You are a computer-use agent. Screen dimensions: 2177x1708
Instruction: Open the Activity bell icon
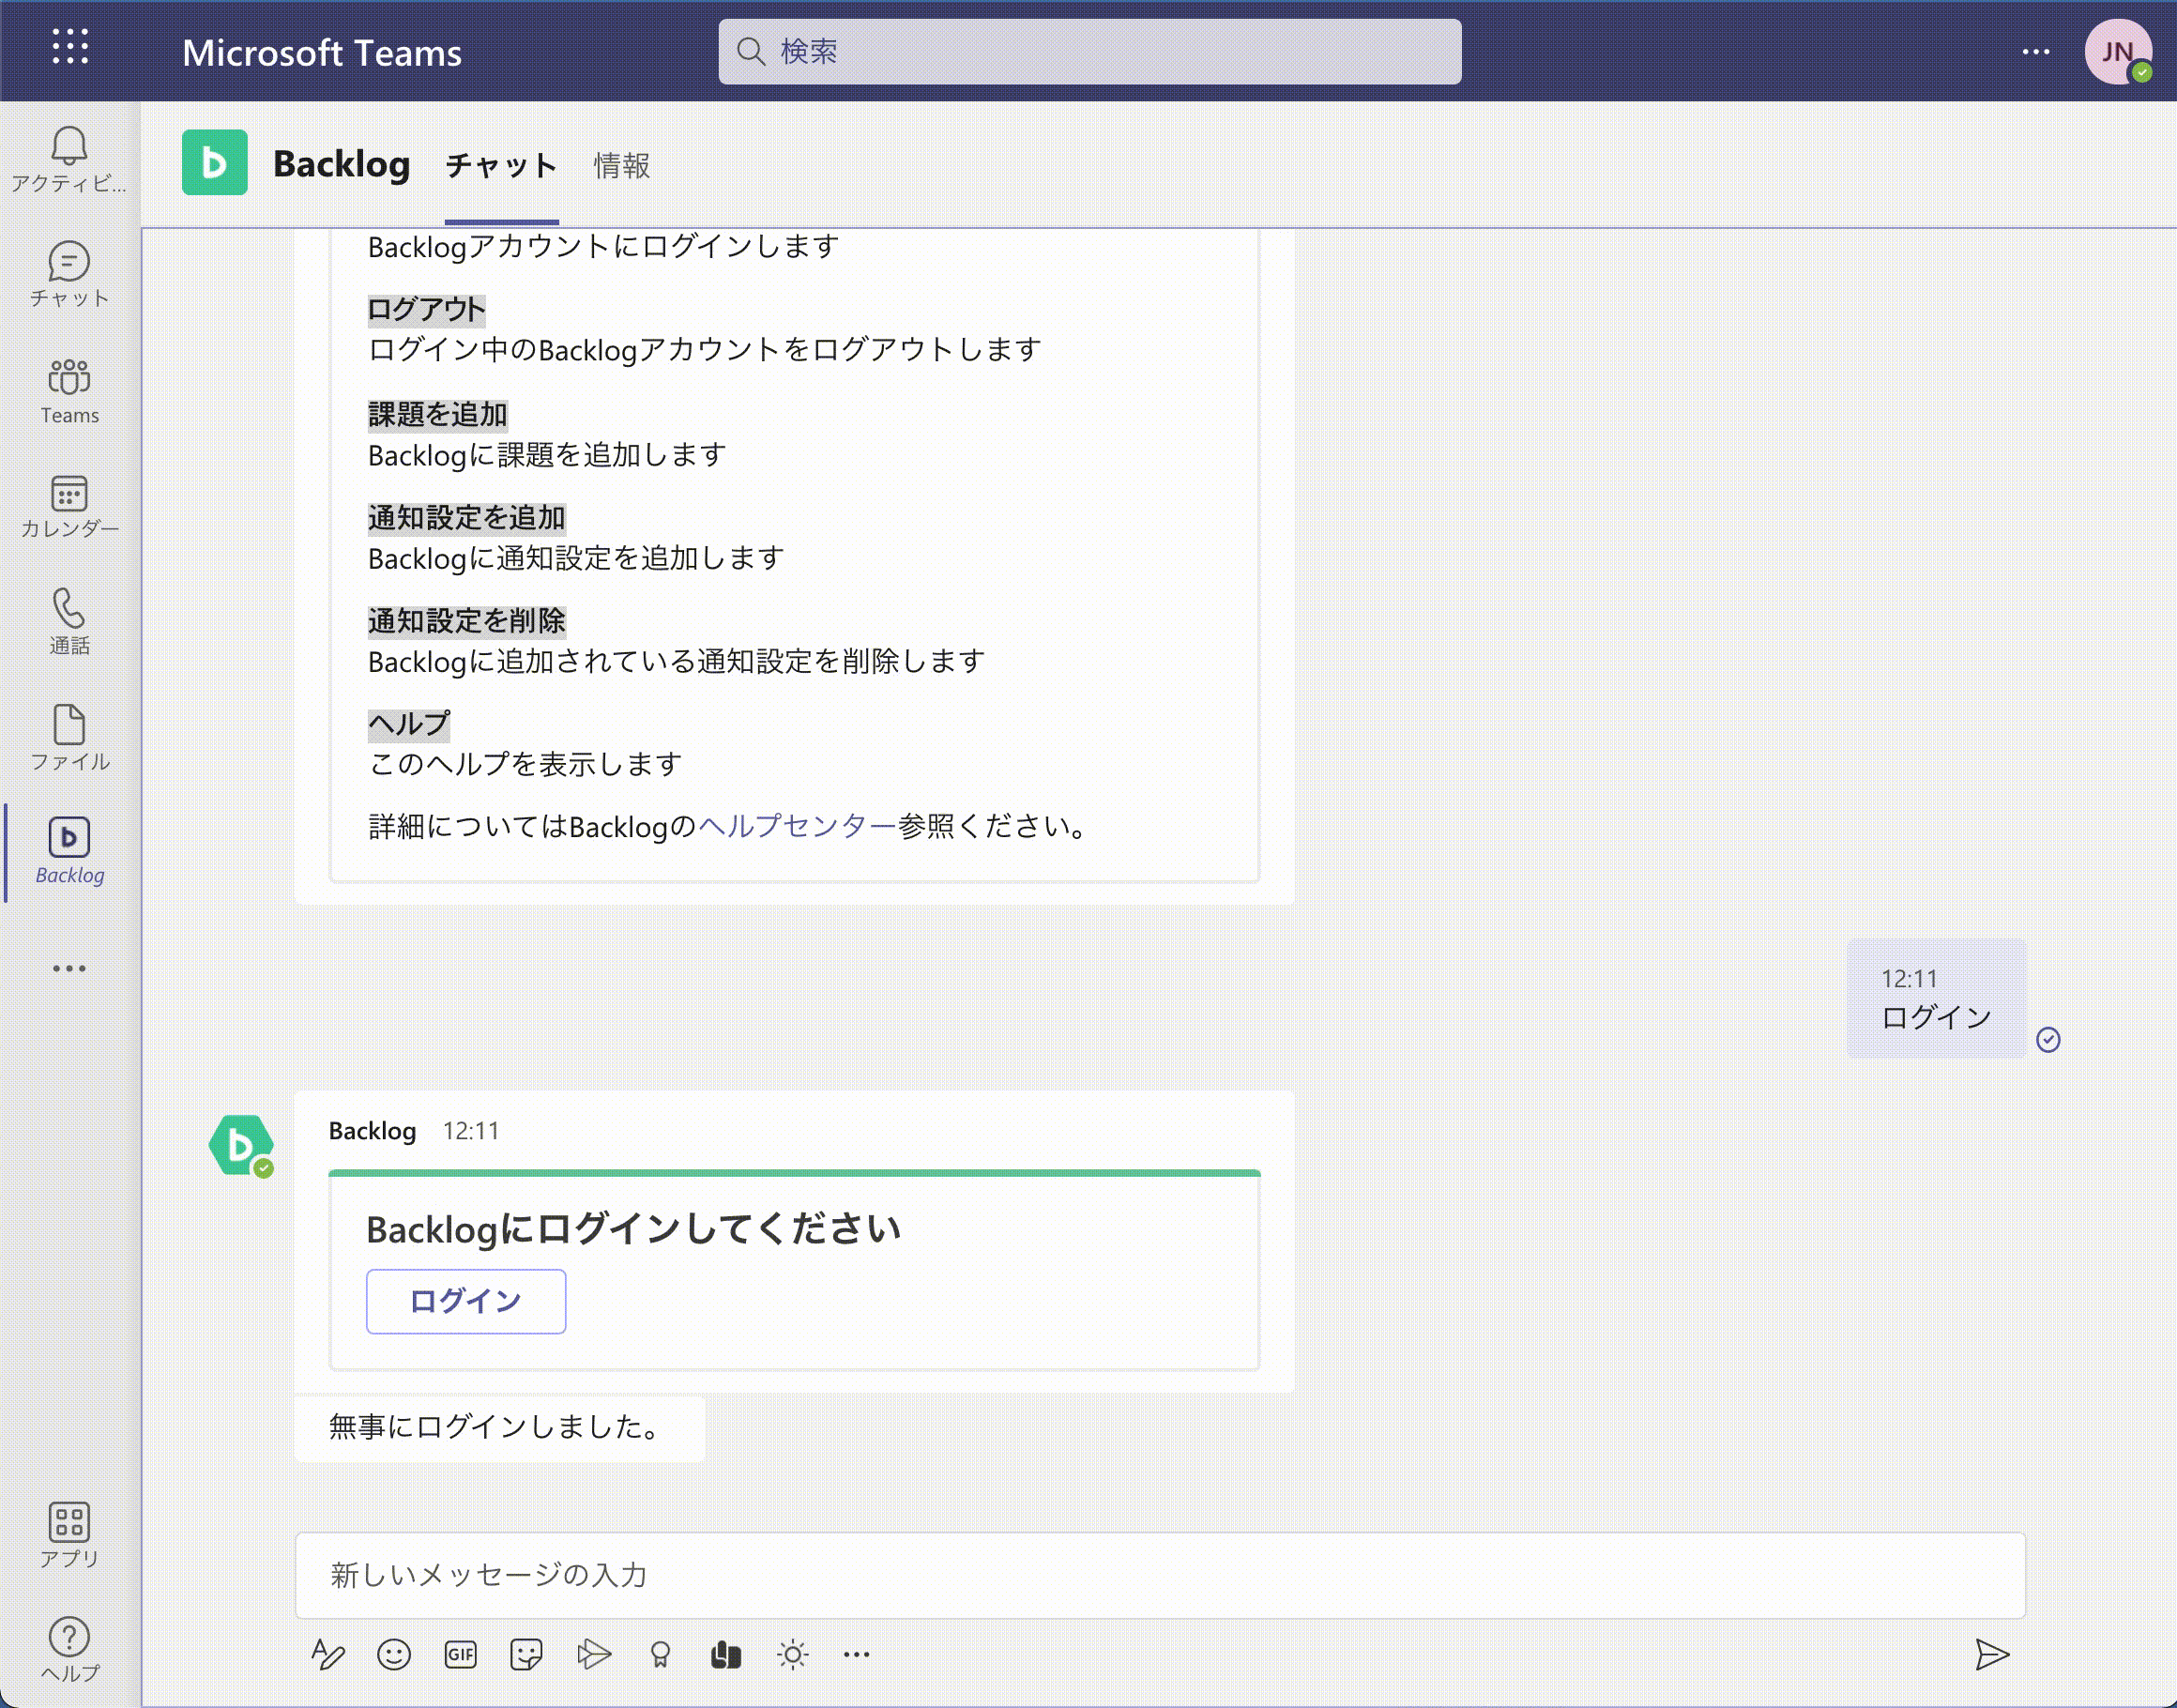pyautogui.click(x=69, y=158)
